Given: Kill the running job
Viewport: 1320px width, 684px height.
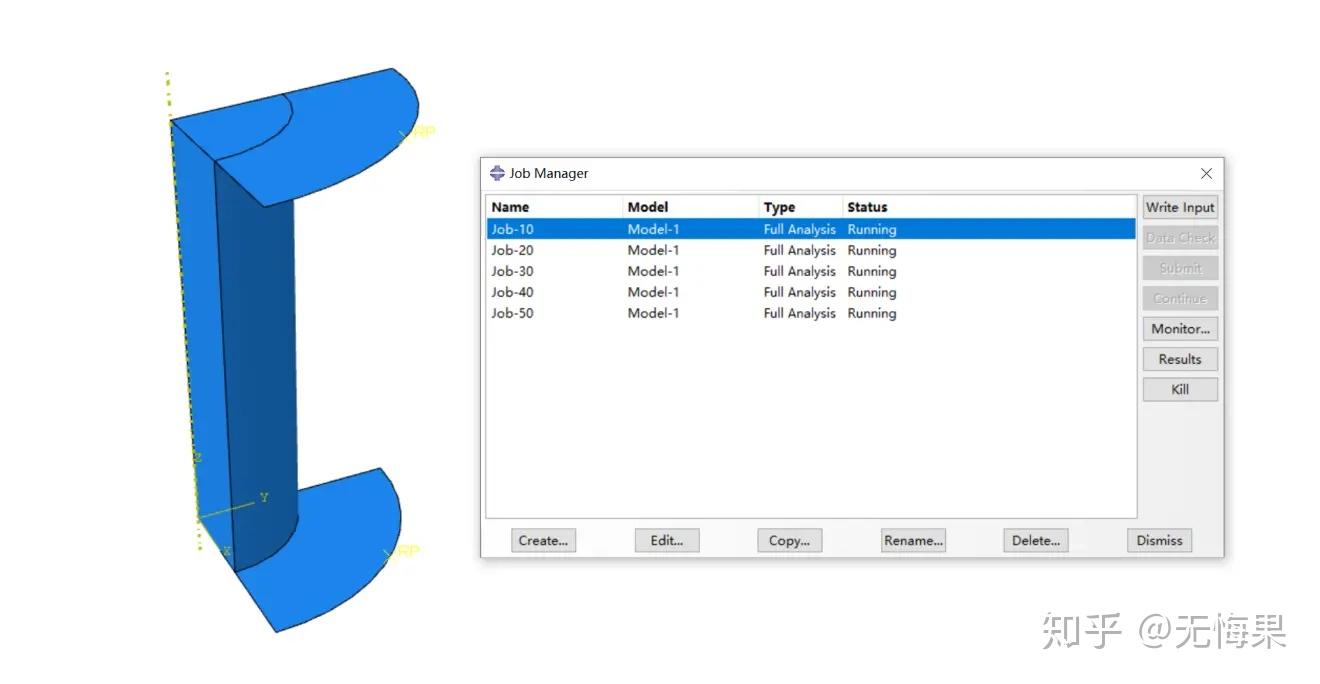Looking at the screenshot, I should coord(1180,389).
